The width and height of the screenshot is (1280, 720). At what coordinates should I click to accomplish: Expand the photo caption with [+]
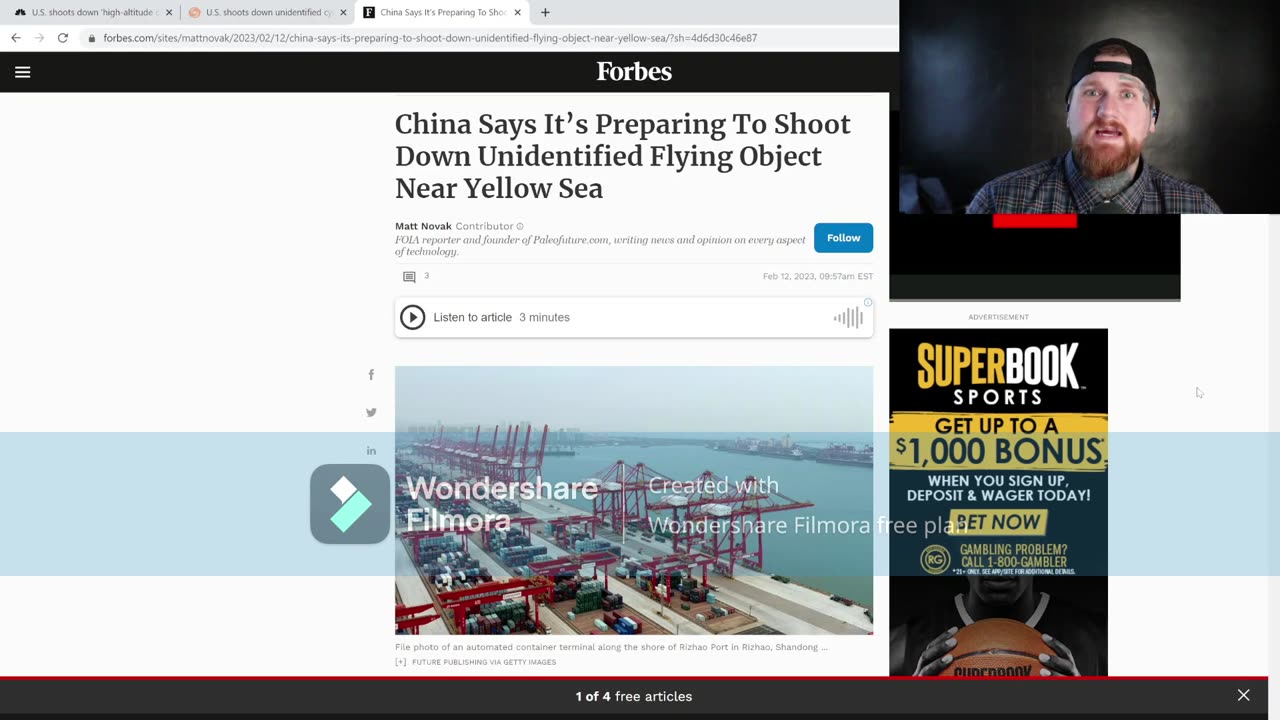click(401, 662)
